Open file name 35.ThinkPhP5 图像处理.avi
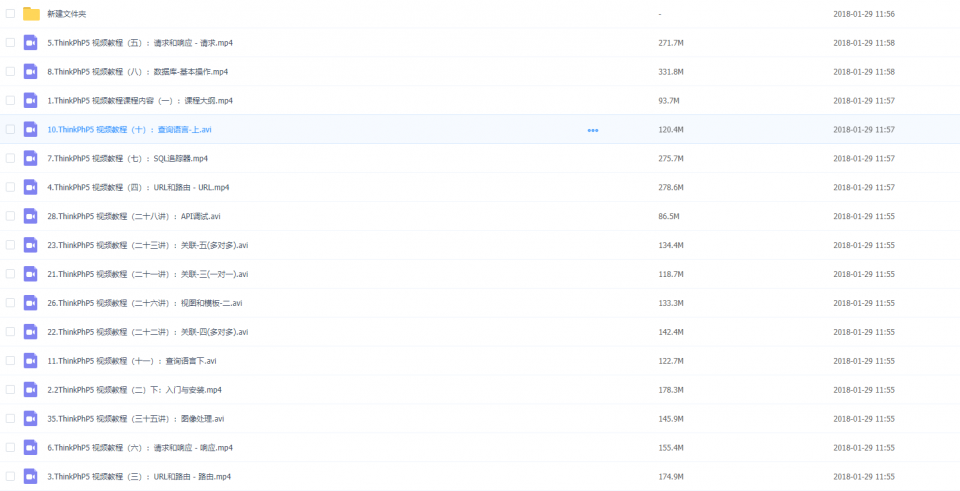Screen dimensions: 960x491 click(136, 419)
